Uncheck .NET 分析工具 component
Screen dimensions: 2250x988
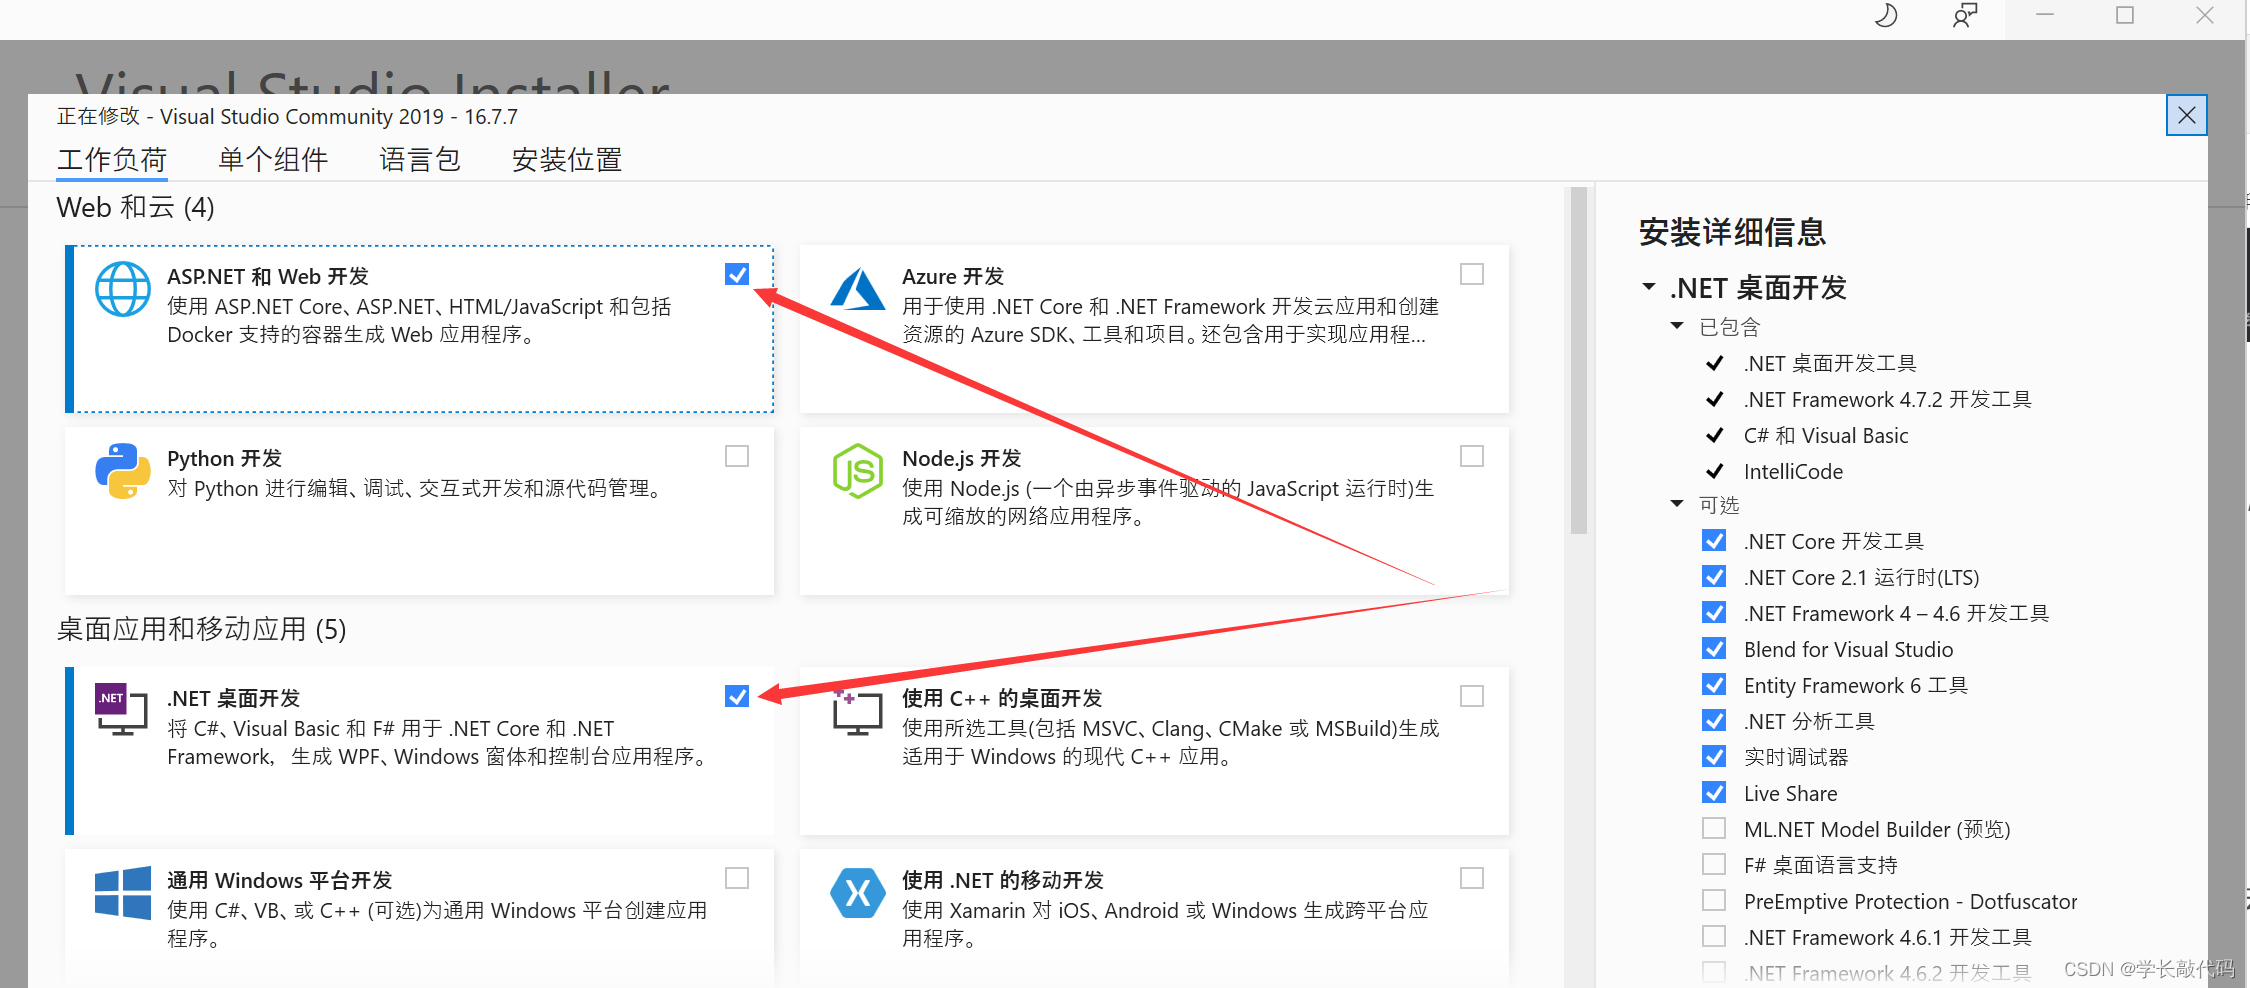point(1714,721)
